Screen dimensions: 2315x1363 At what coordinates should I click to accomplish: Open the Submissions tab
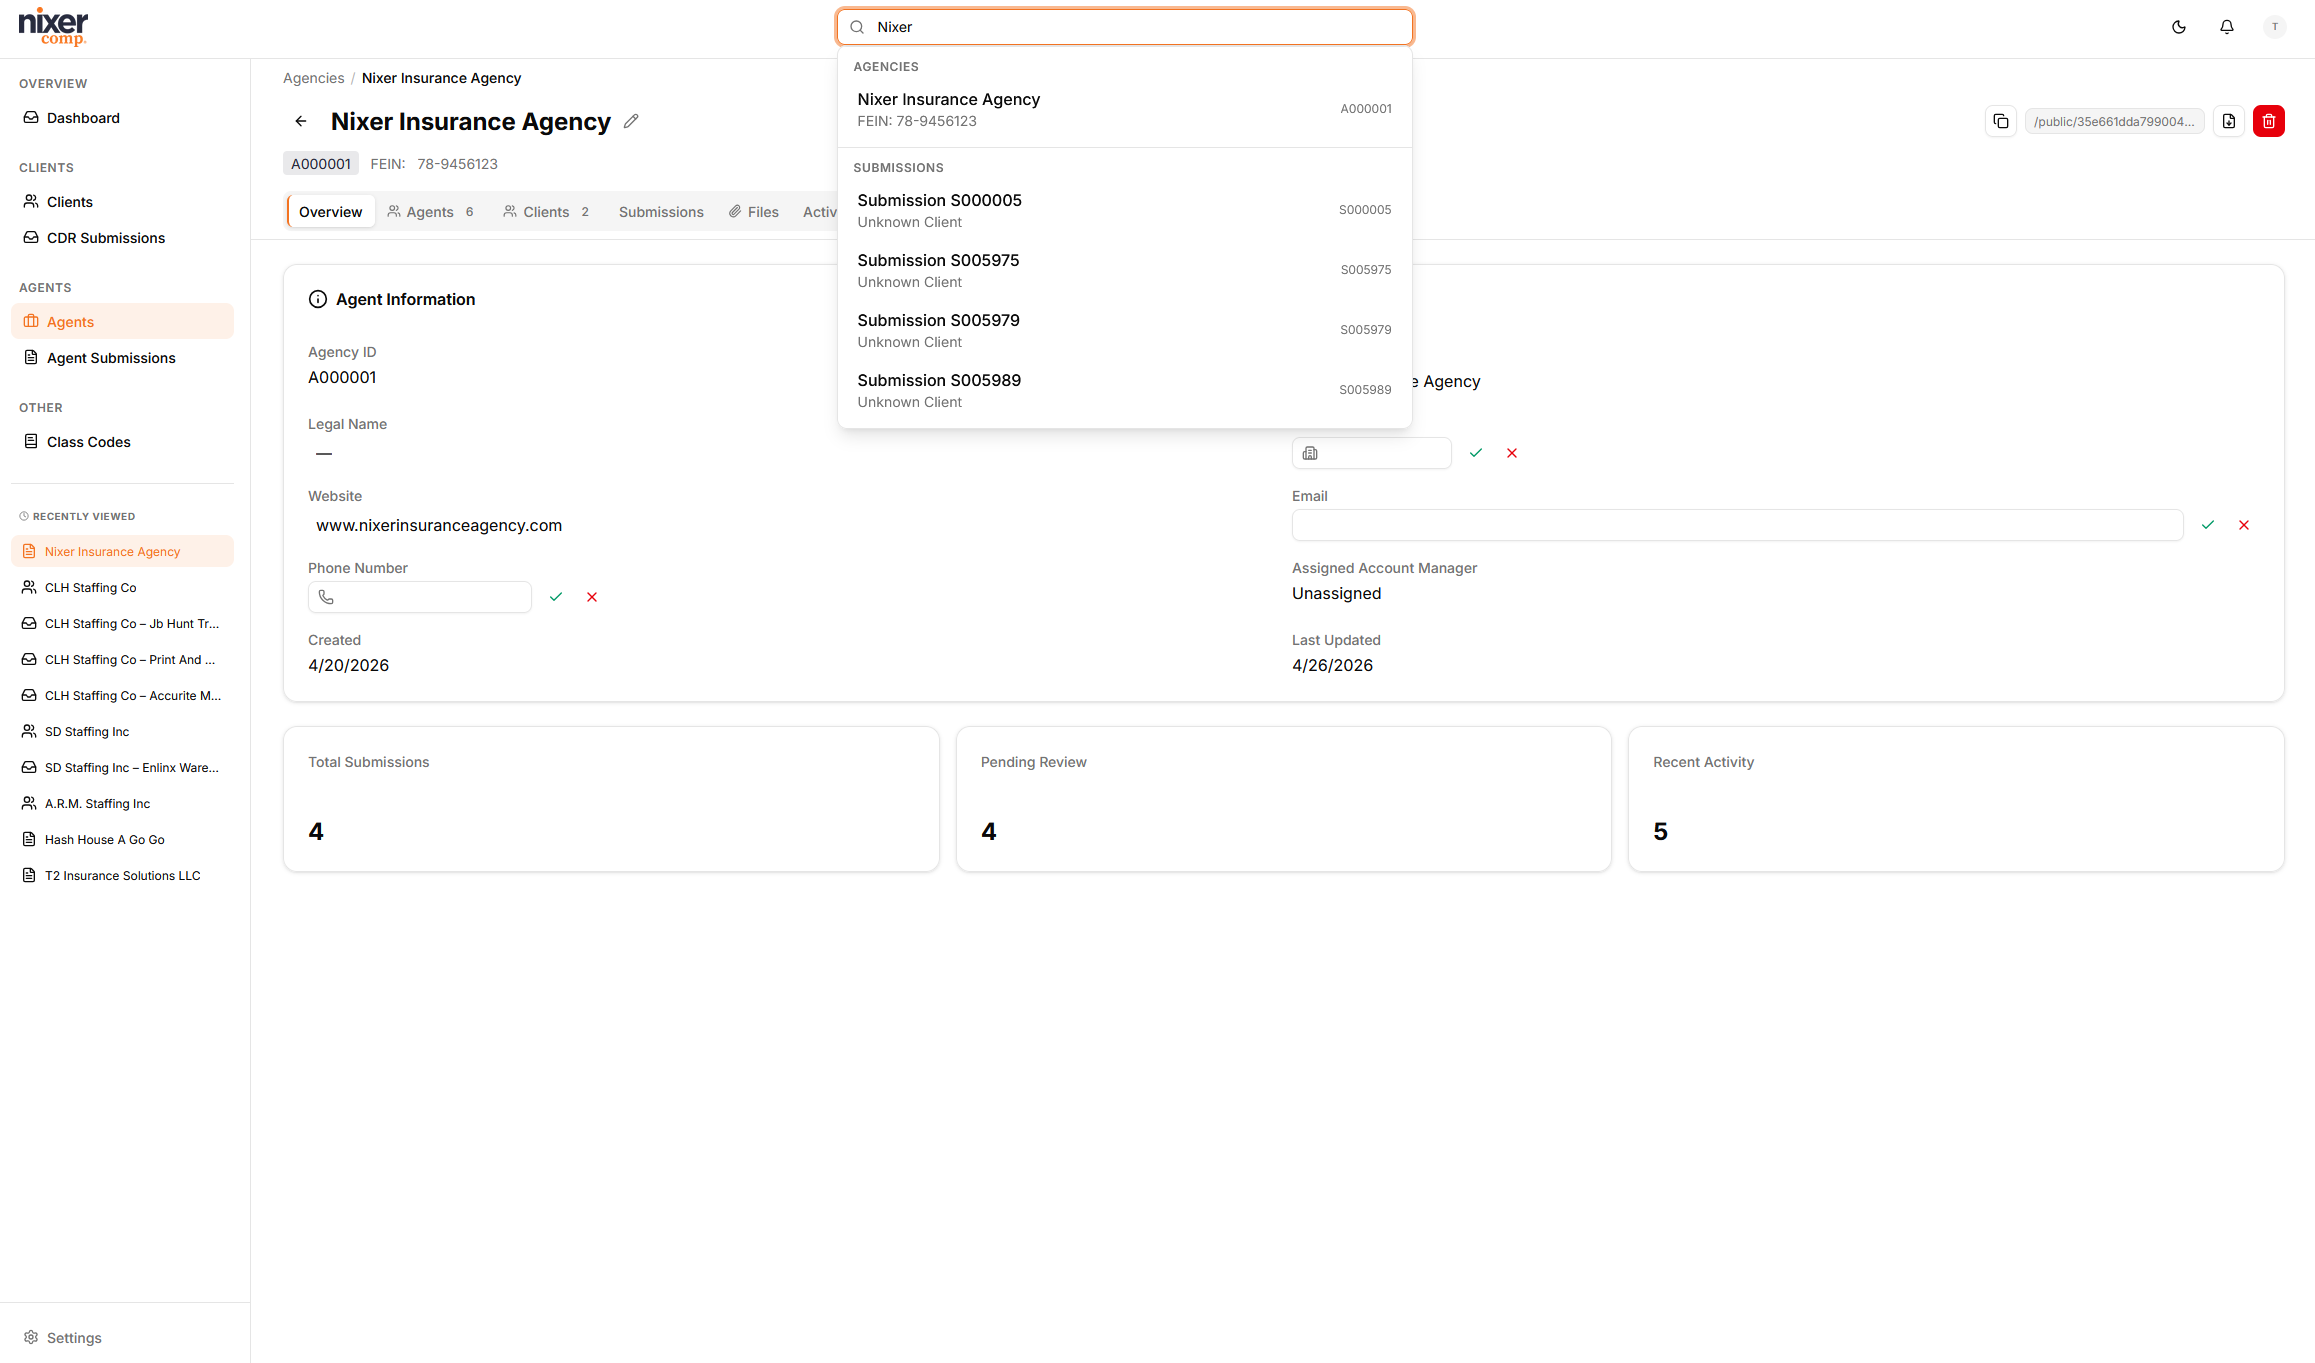click(x=661, y=212)
